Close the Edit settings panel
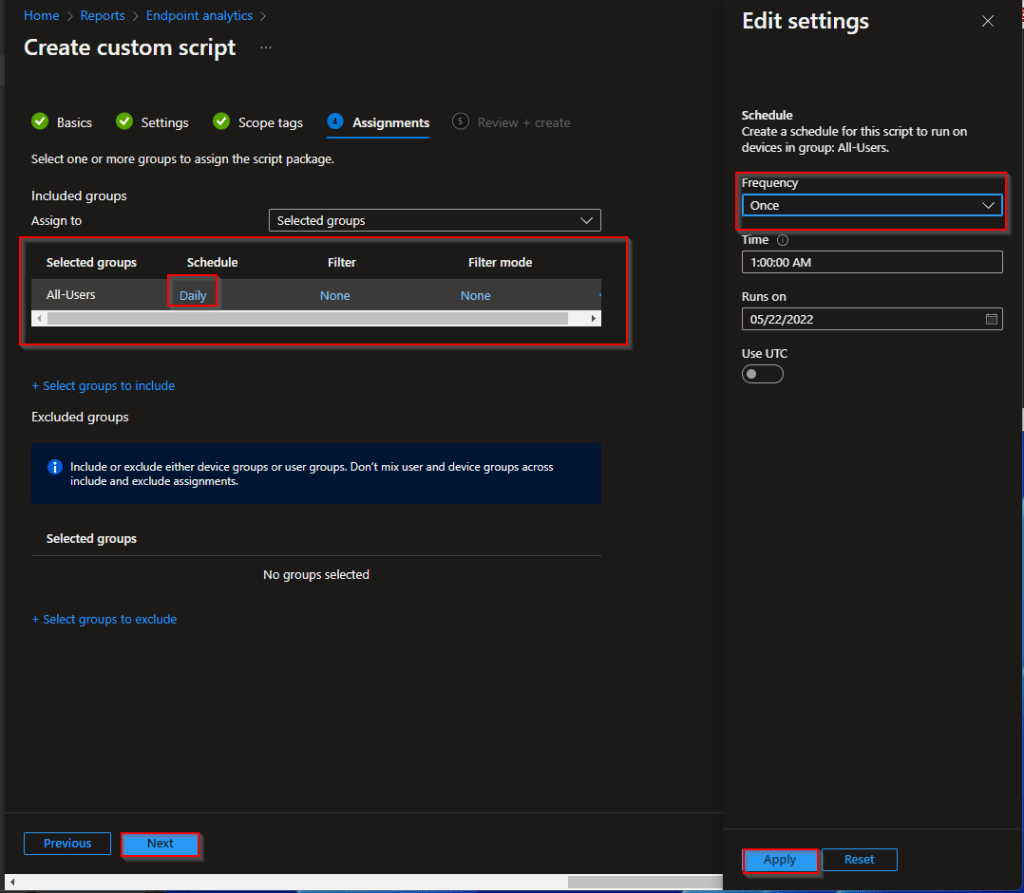The width and height of the screenshot is (1024, 893). [x=988, y=21]
